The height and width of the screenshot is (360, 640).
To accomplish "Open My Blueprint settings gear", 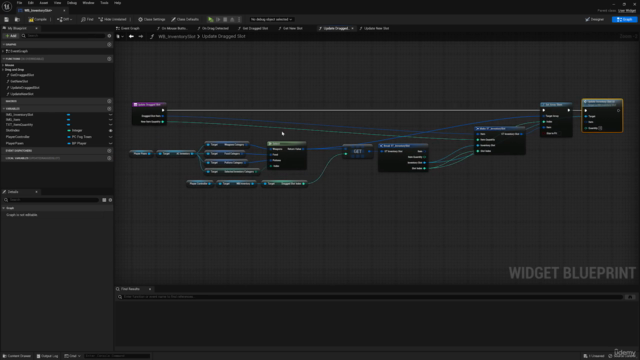I will tap(109, 36).
